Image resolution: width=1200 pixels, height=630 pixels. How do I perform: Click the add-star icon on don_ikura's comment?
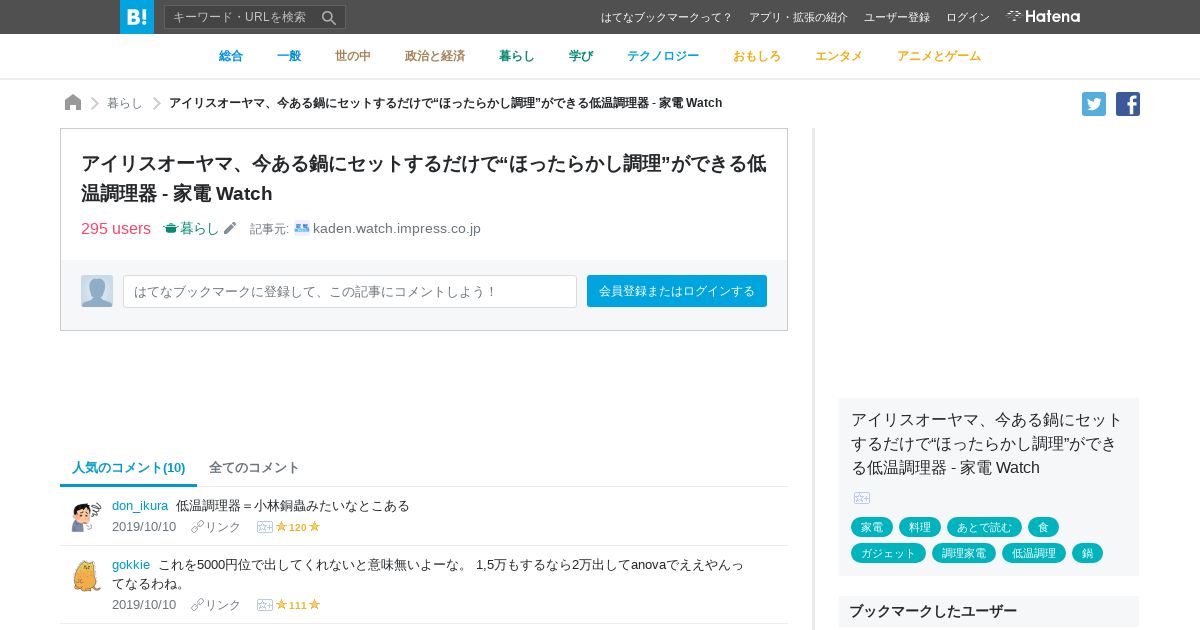tap(265, 527)
